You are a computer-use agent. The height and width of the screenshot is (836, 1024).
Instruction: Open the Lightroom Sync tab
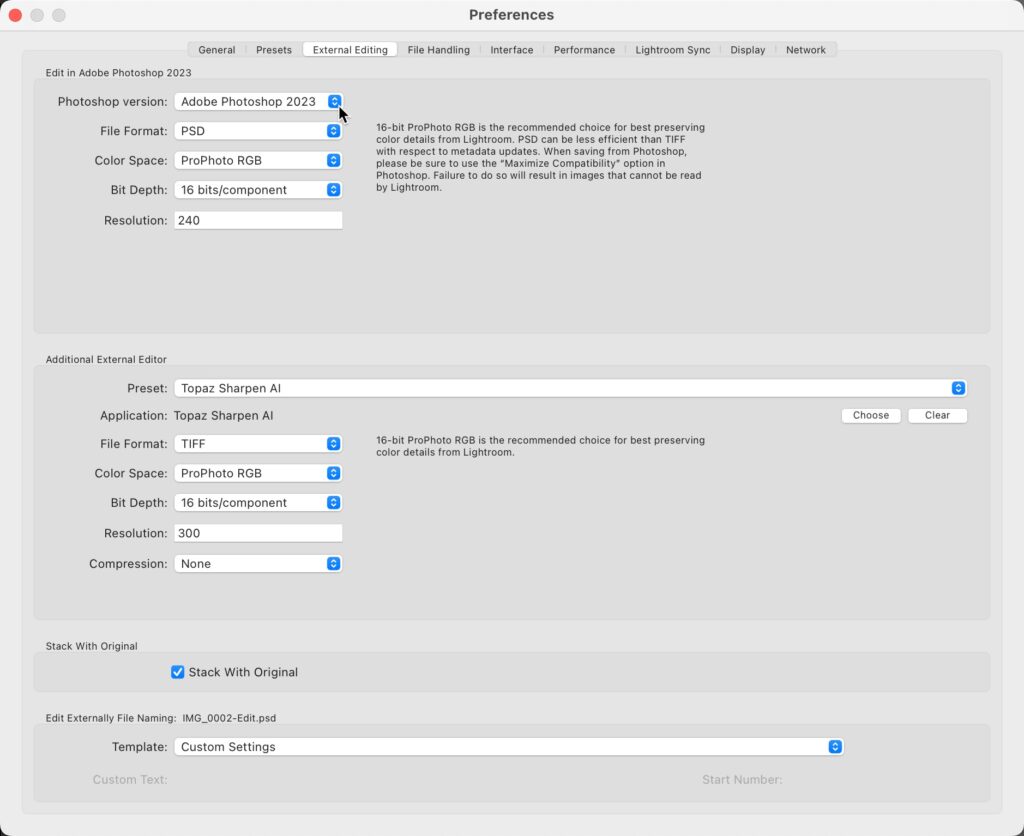click(x=673, y=50)
